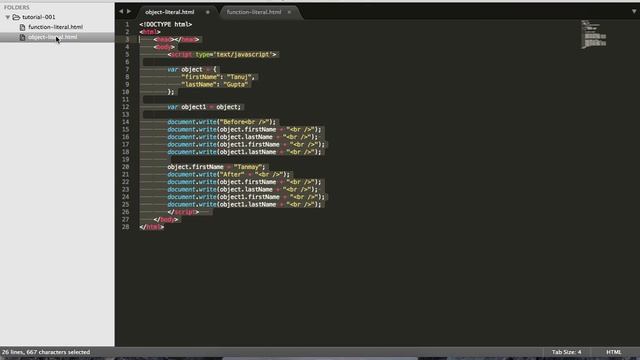This screenshot has width=640, height=360.
Task: Click line number 7 in gutter
Action: 127,69
